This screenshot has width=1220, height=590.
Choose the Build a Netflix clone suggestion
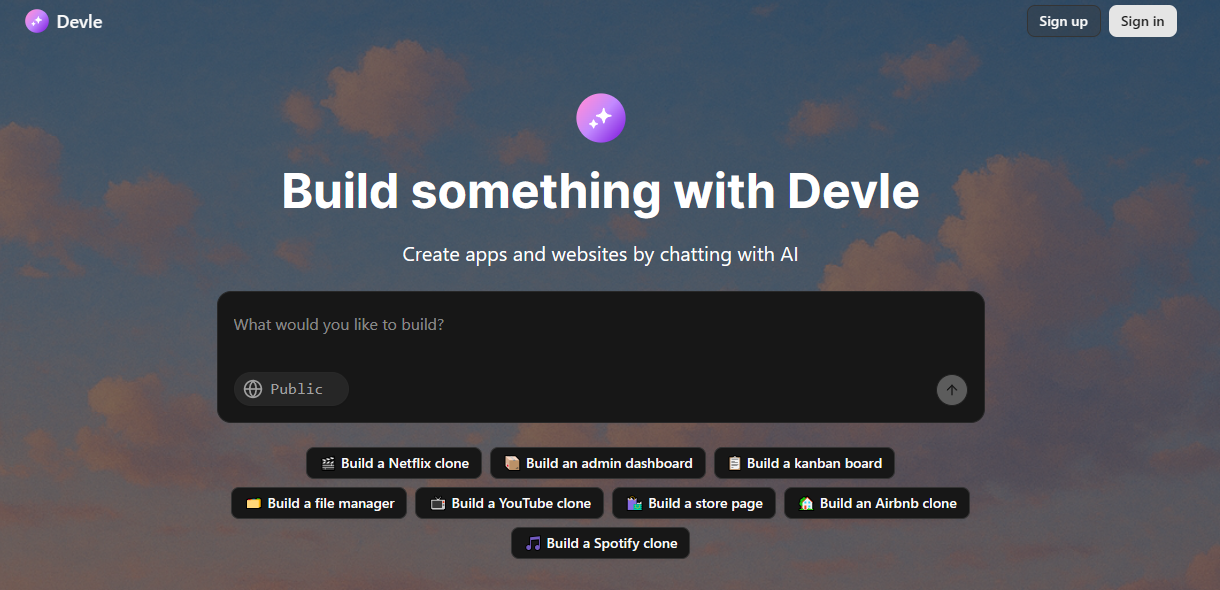(395, 463)
